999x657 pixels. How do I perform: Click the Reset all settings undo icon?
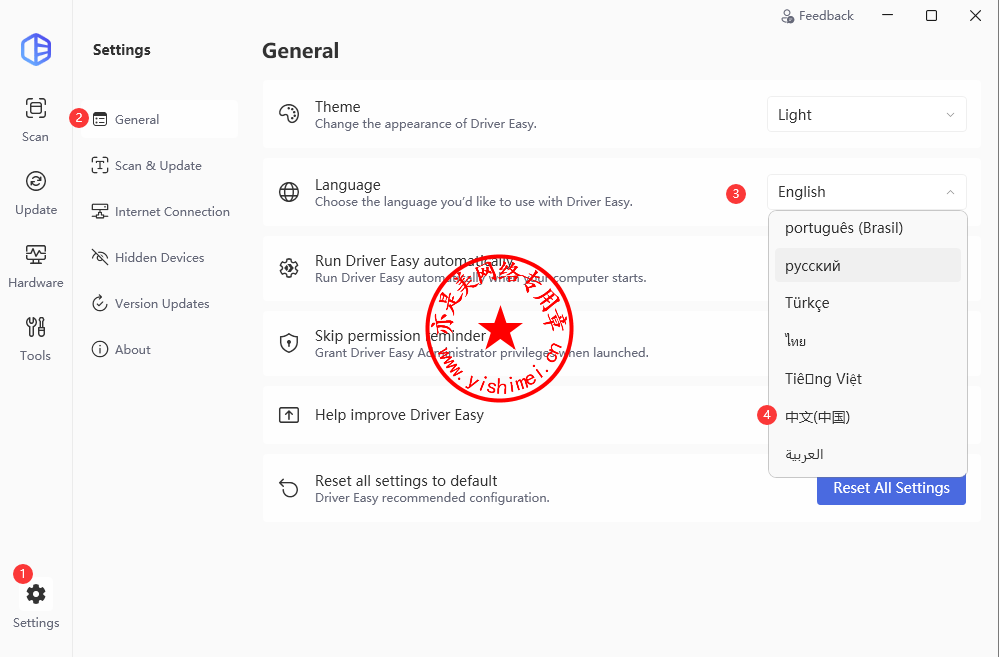289,488
